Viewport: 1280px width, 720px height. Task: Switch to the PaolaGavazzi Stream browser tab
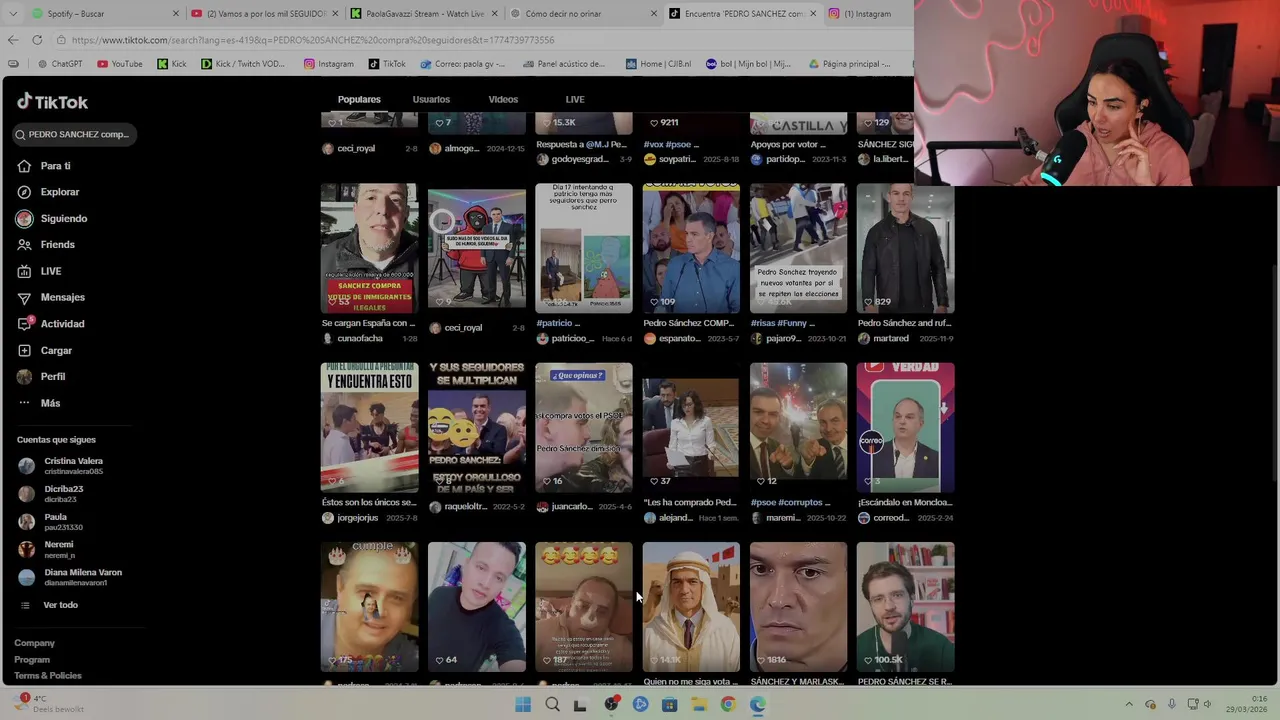(x=425, y=14)
